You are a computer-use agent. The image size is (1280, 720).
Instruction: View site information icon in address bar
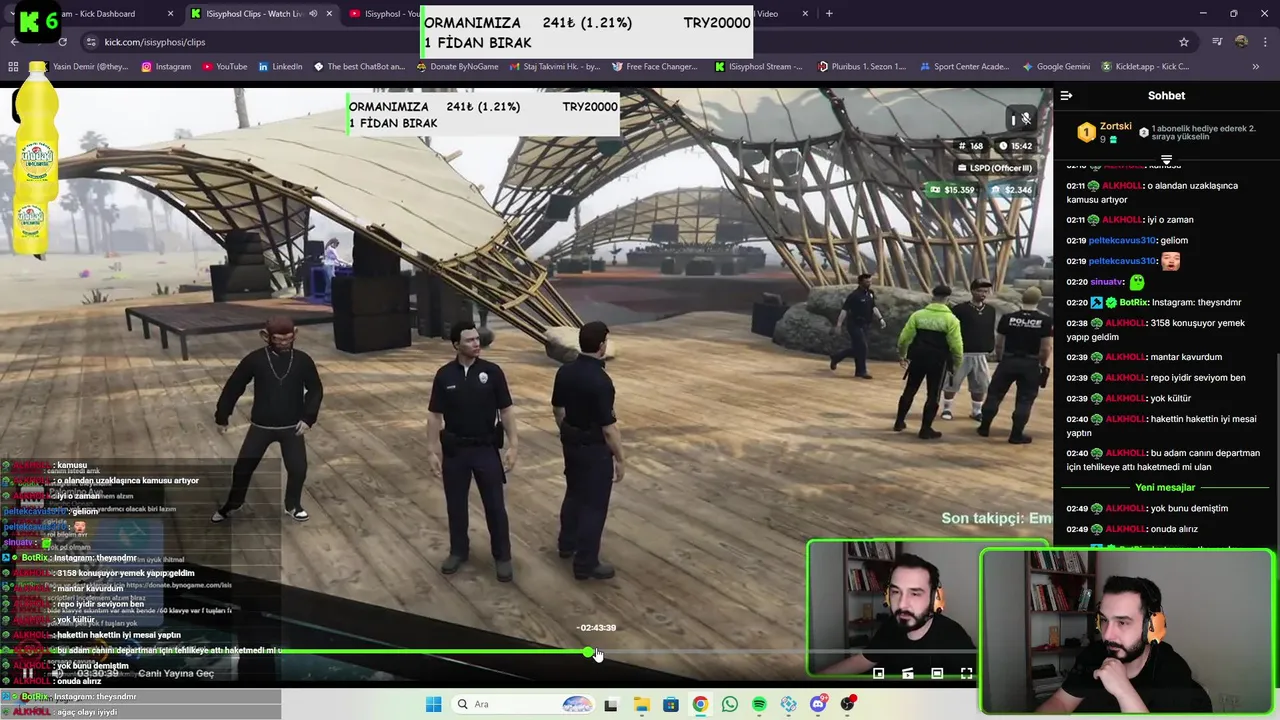90,42
